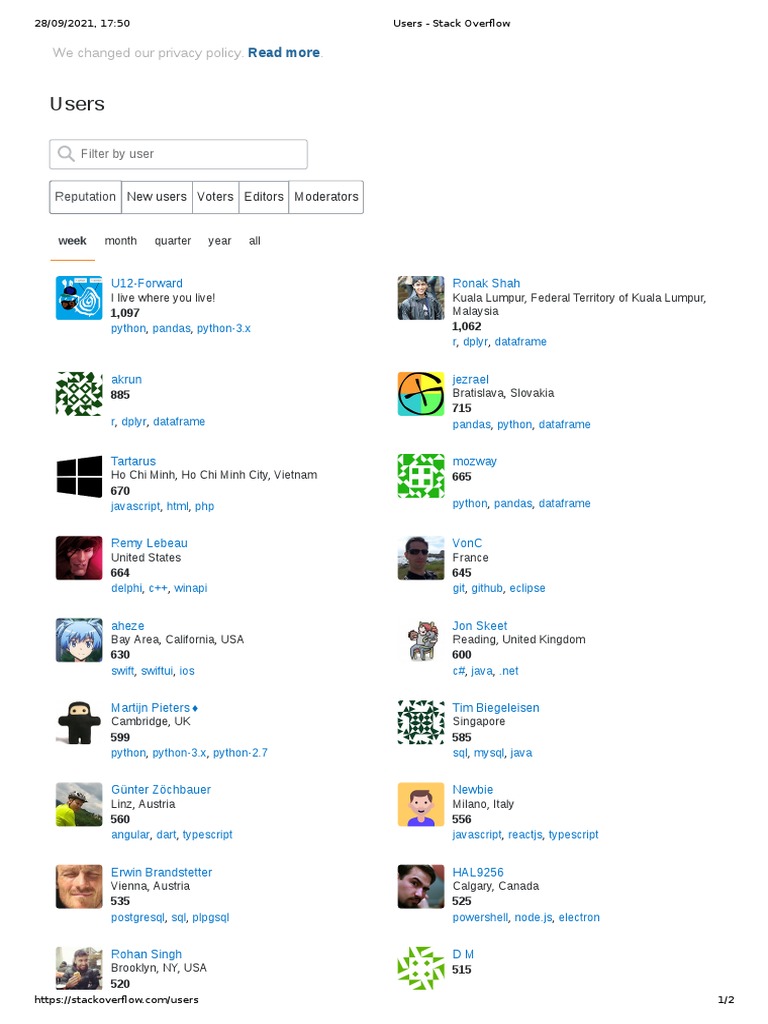The width and height of the screenshot is (768, 1024).
Task: Click the python-2.7 tag under Martijn Pieters
Action: (240, 753)
